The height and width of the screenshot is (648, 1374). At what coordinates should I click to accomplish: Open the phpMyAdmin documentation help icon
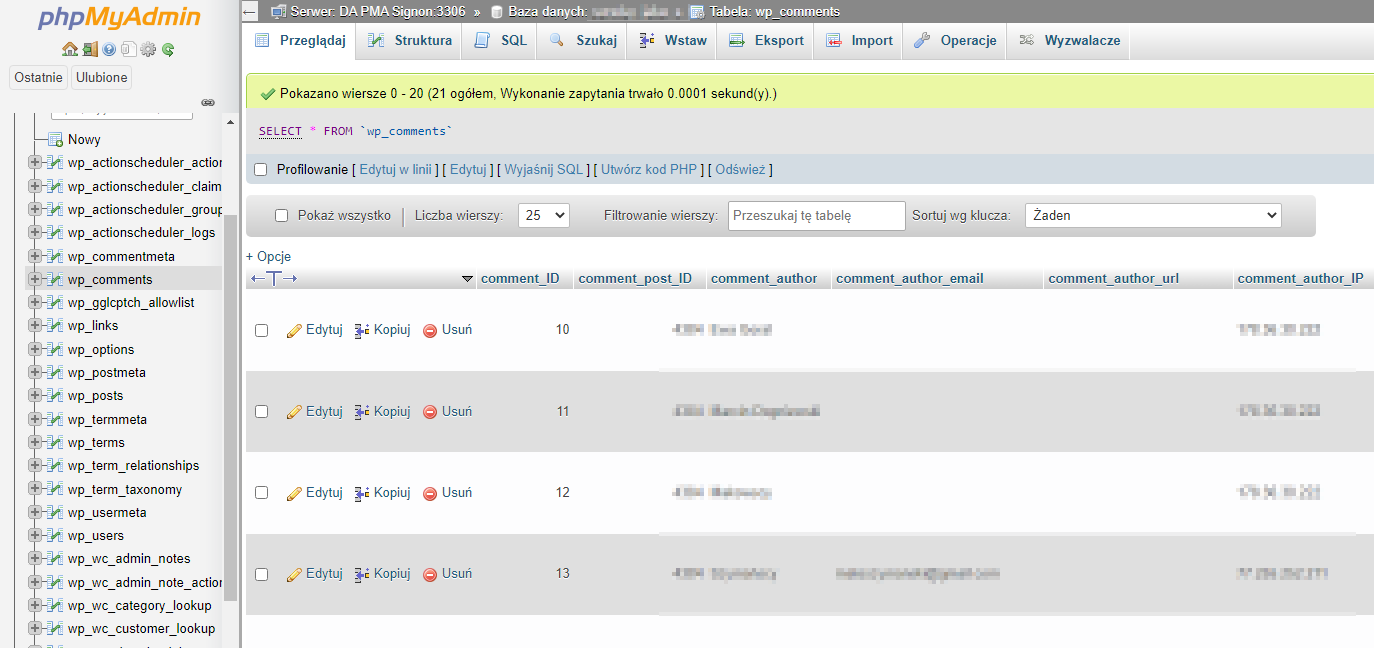pyautogui.click(x=109, y=49)
